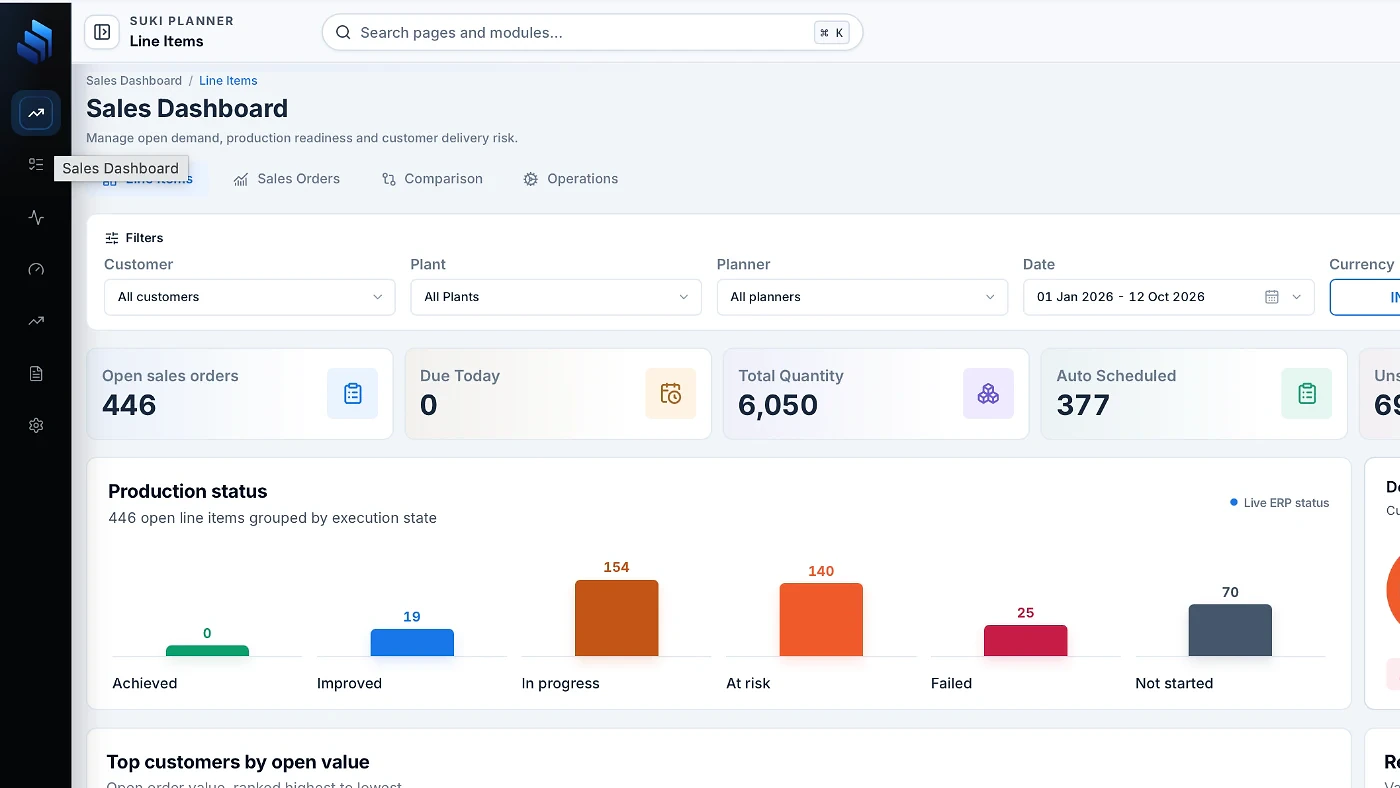Click the Open sales orders clipboard icon
The width and height of the screenshot is (1400, 788).
tap(352, 394)
